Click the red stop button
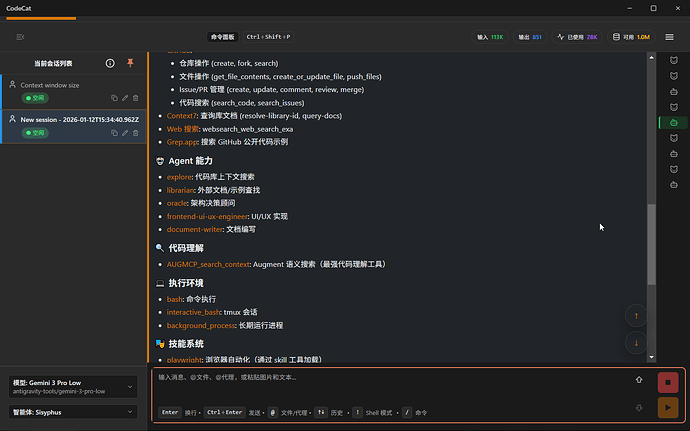 pyautogui.click(x=668, y=382)
